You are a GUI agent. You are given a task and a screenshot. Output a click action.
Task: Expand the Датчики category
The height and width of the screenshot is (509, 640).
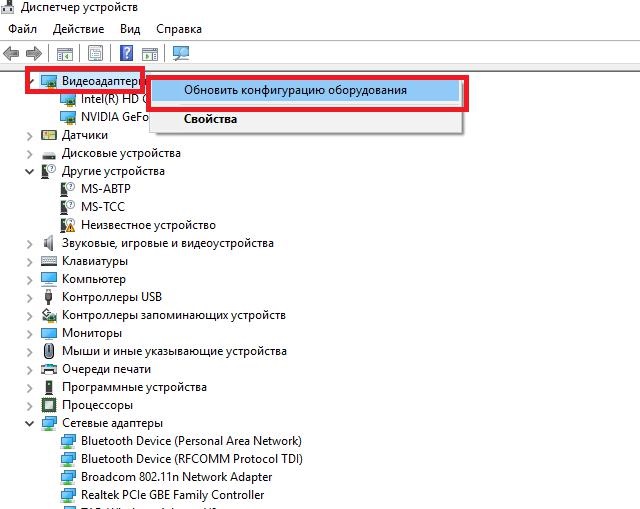tap(29, 136)
